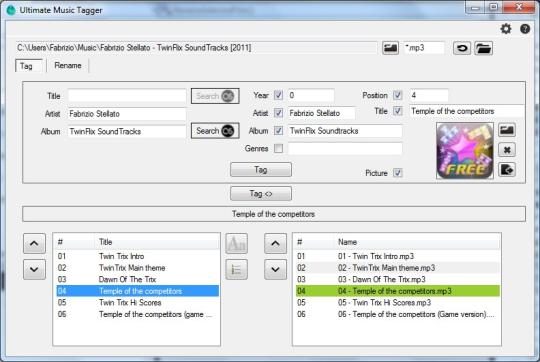Switch to the Tag tab
The height and width of the screenshot is (362, 540).
29,66
